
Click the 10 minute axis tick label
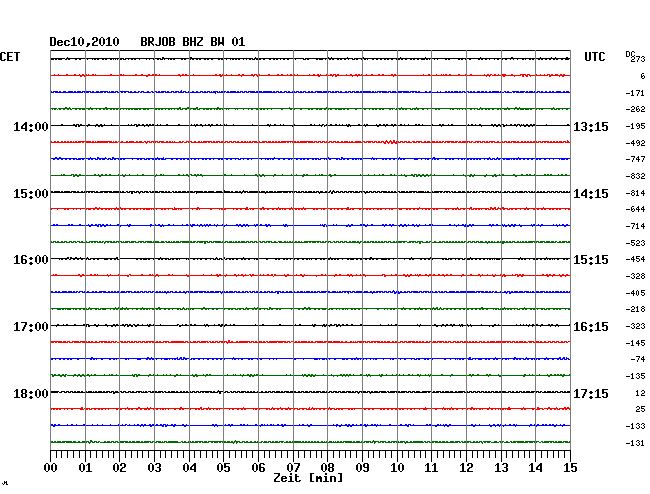coord(397,467)
